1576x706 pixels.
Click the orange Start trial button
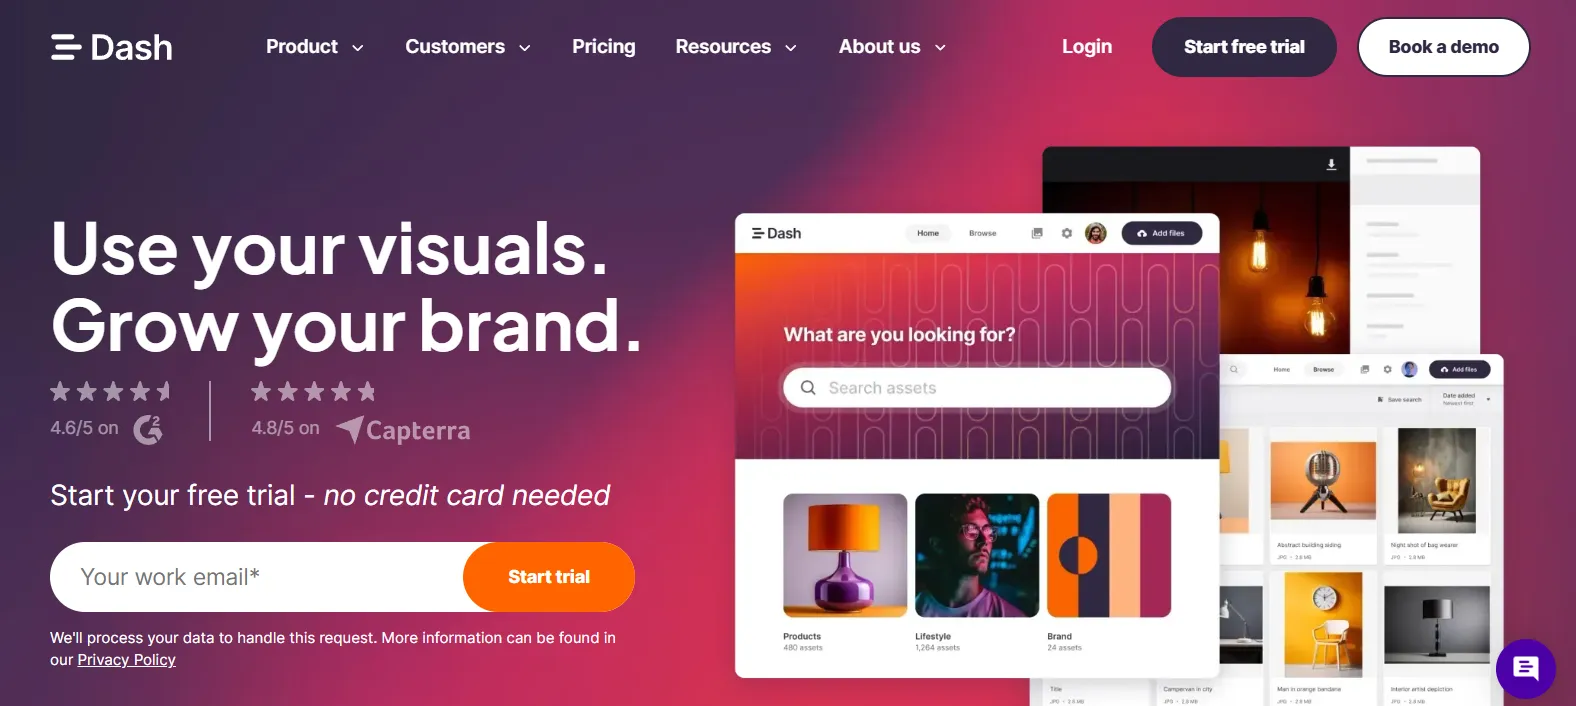549,577
